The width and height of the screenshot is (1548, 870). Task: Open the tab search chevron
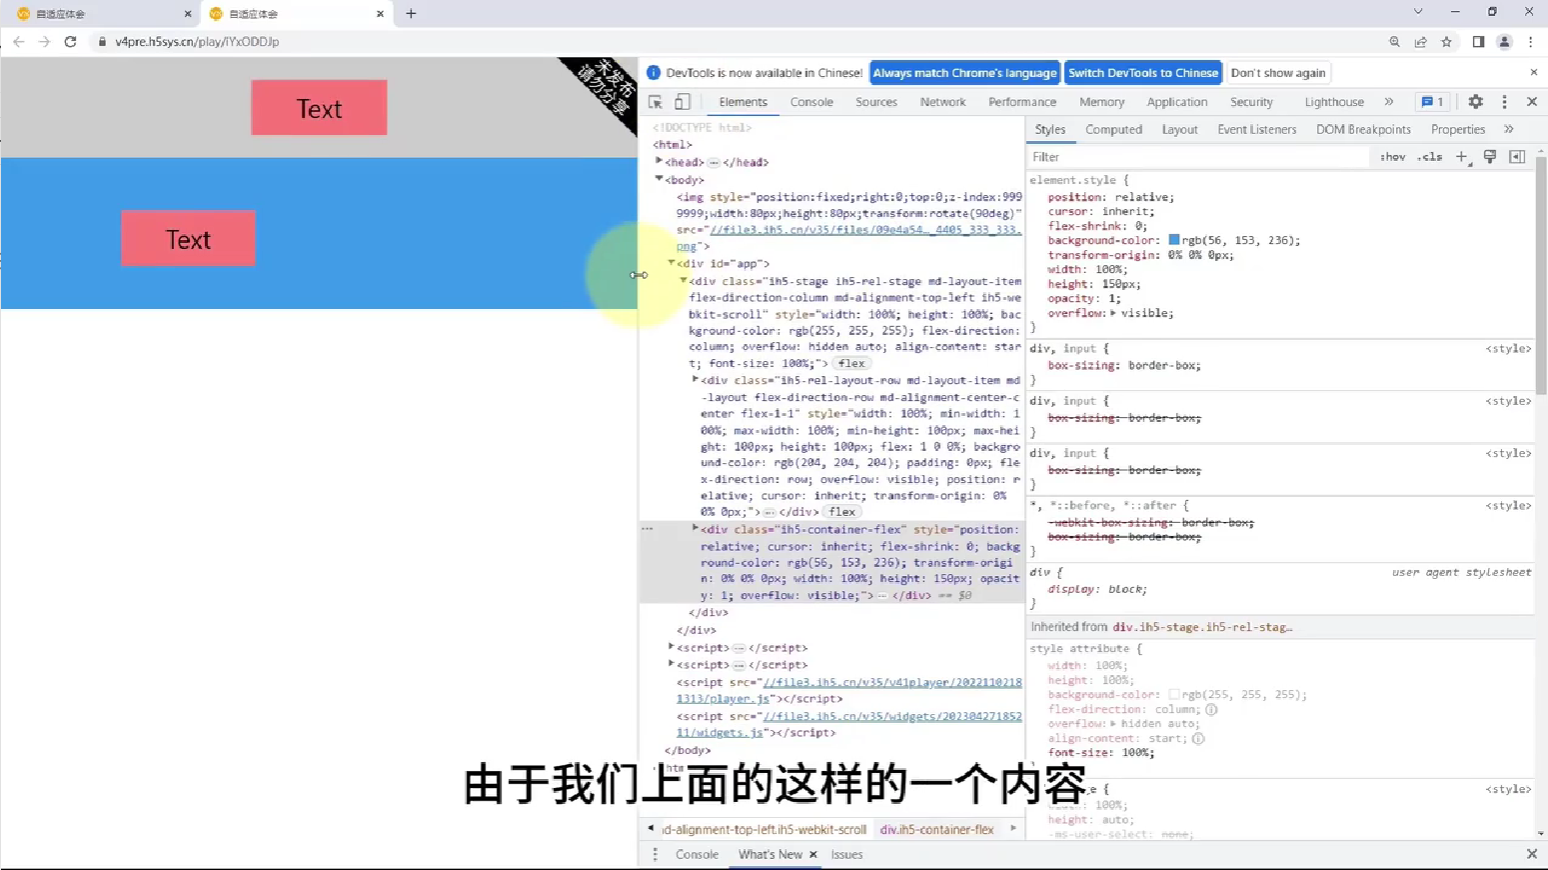1417,12
